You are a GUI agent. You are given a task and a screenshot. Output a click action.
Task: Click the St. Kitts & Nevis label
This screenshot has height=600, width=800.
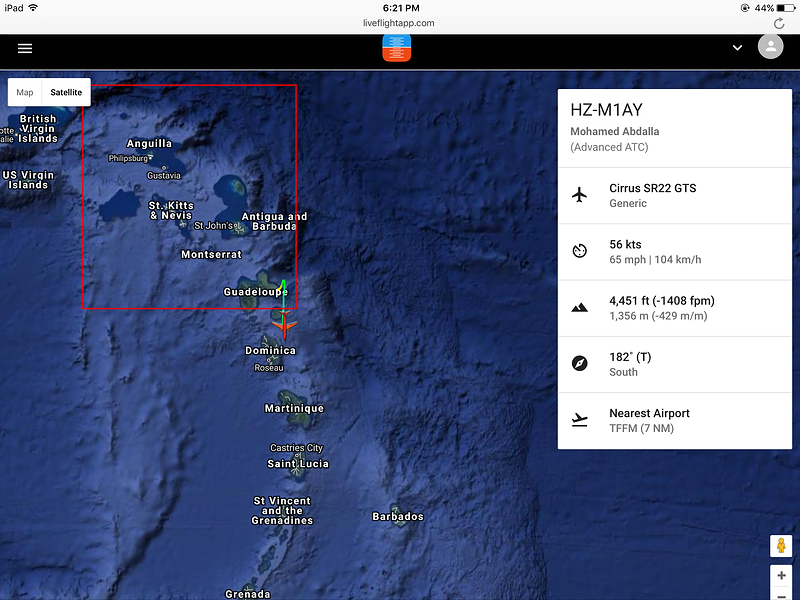click(171, 210)
